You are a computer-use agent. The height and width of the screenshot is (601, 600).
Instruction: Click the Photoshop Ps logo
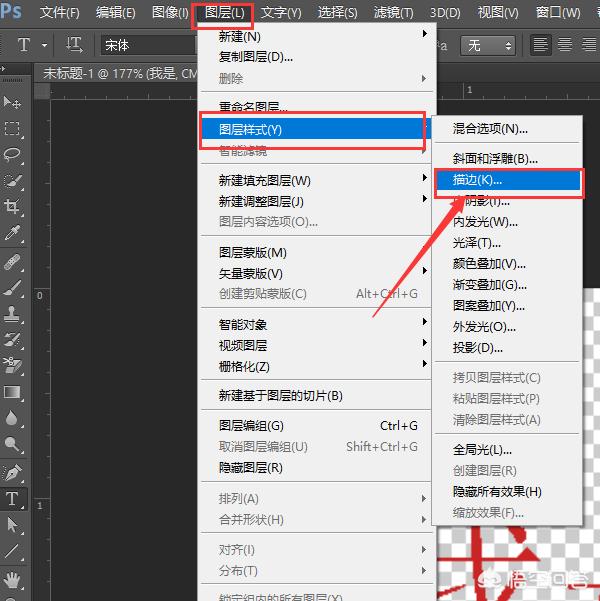12,11
